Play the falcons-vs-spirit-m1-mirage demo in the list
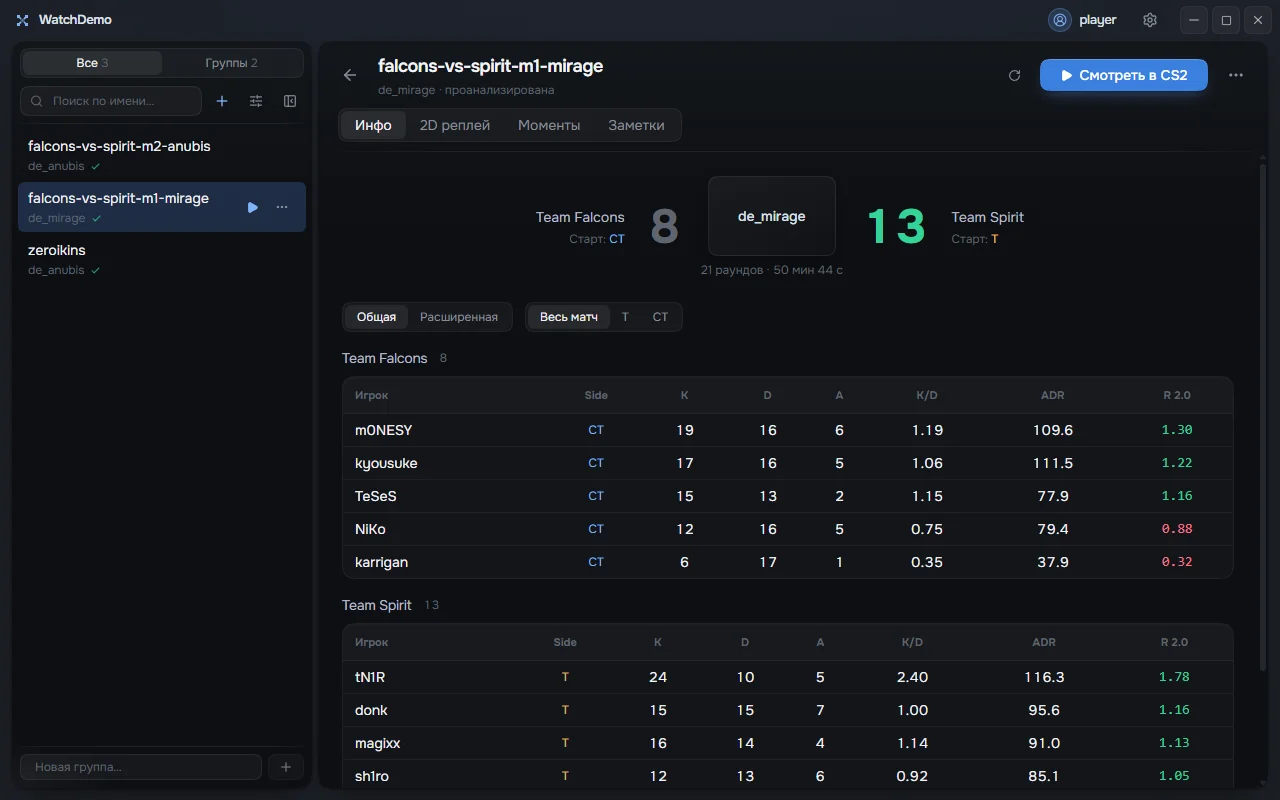Image resolution: width=1280 pixels, height=800 pixels. click(x=253, y=207)
